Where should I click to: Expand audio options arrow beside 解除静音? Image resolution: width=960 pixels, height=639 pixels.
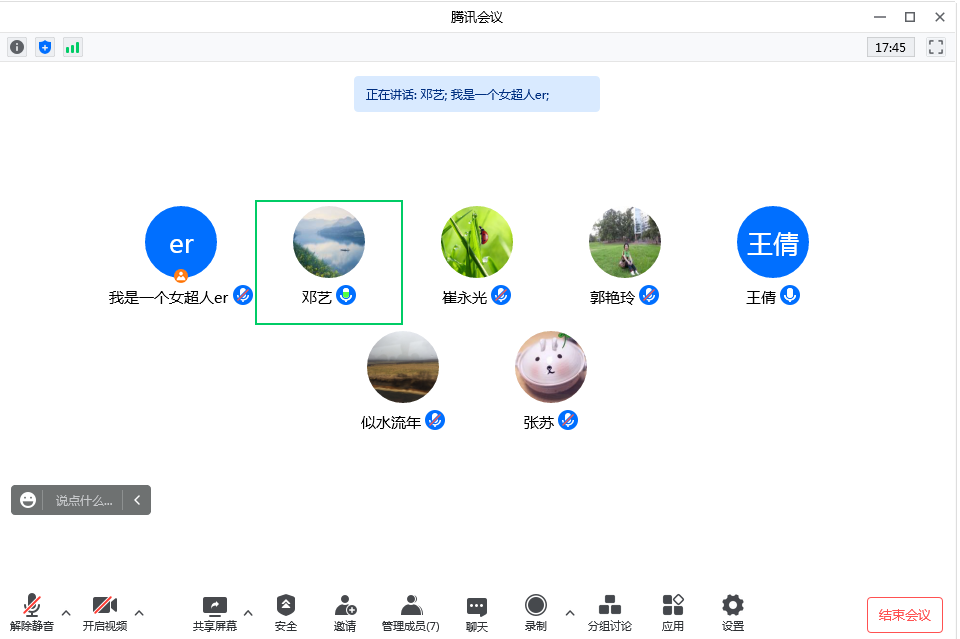pyautogui.click(x=66, y=613)
